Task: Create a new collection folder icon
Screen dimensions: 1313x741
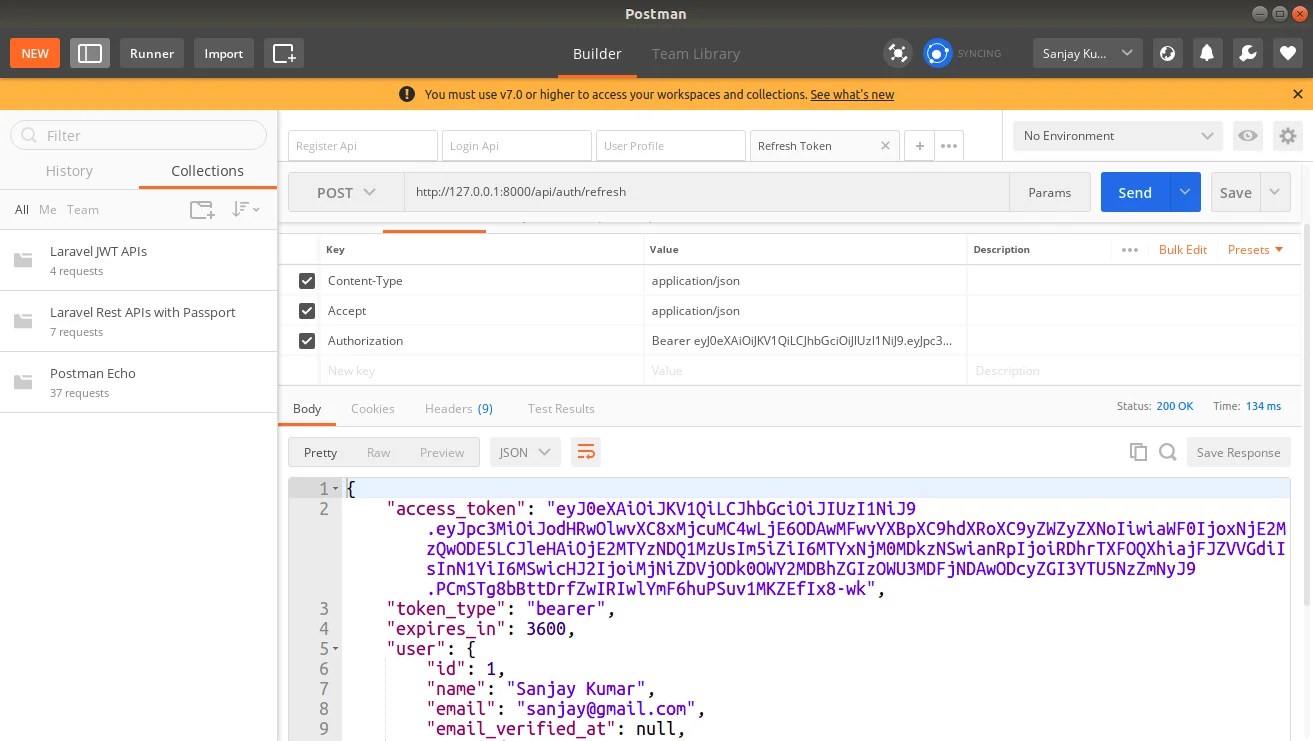Action: 202,209
